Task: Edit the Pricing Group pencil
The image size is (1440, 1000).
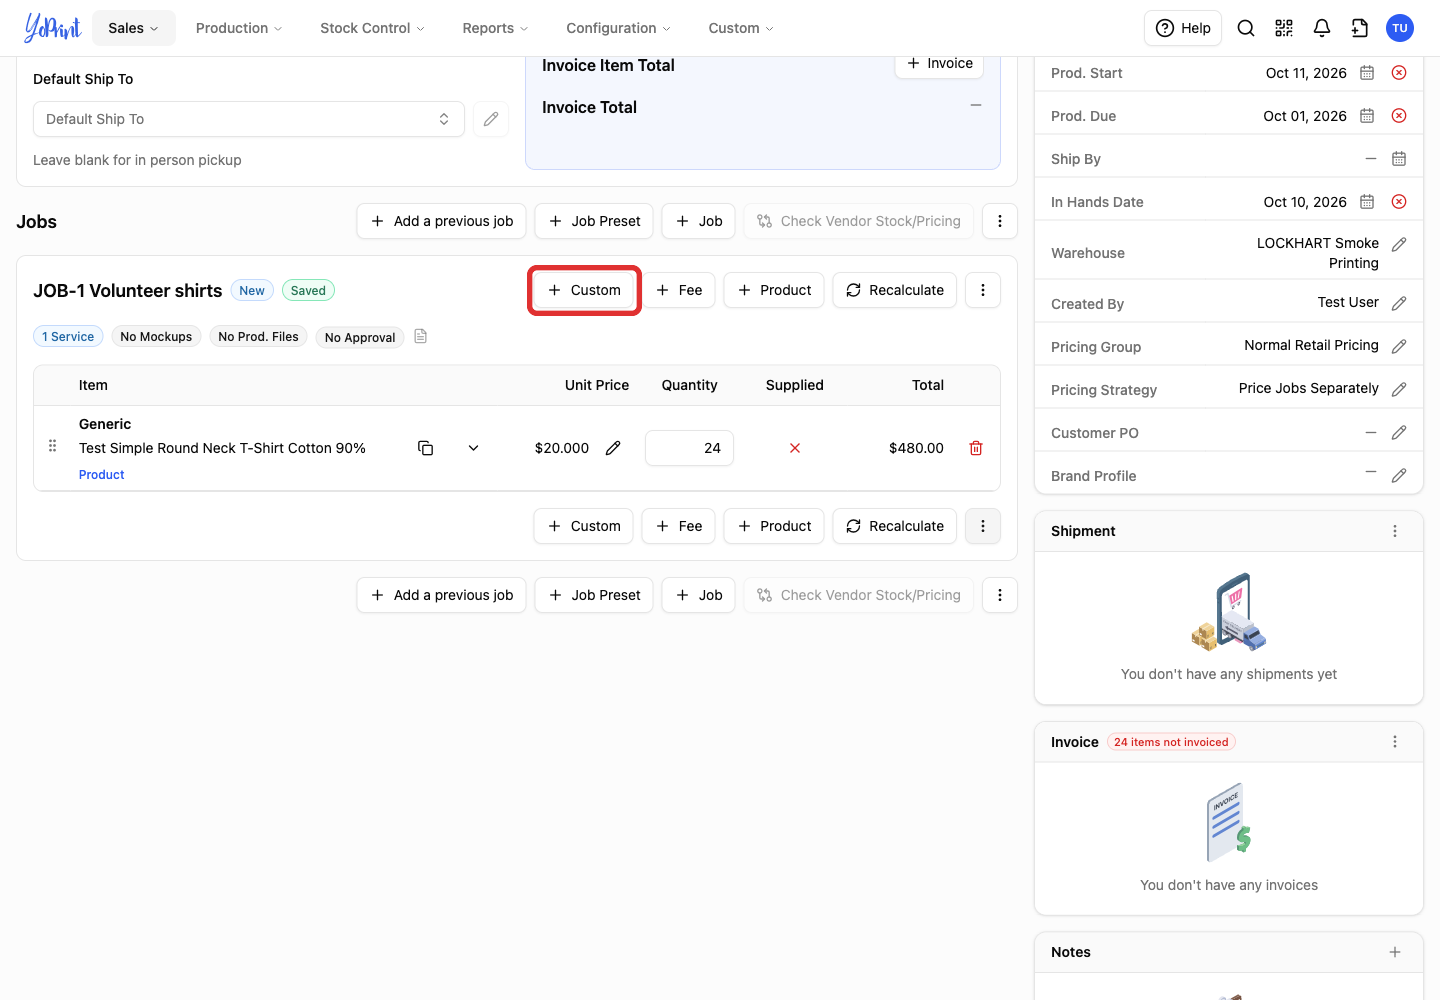Action: pos(1399,346)
